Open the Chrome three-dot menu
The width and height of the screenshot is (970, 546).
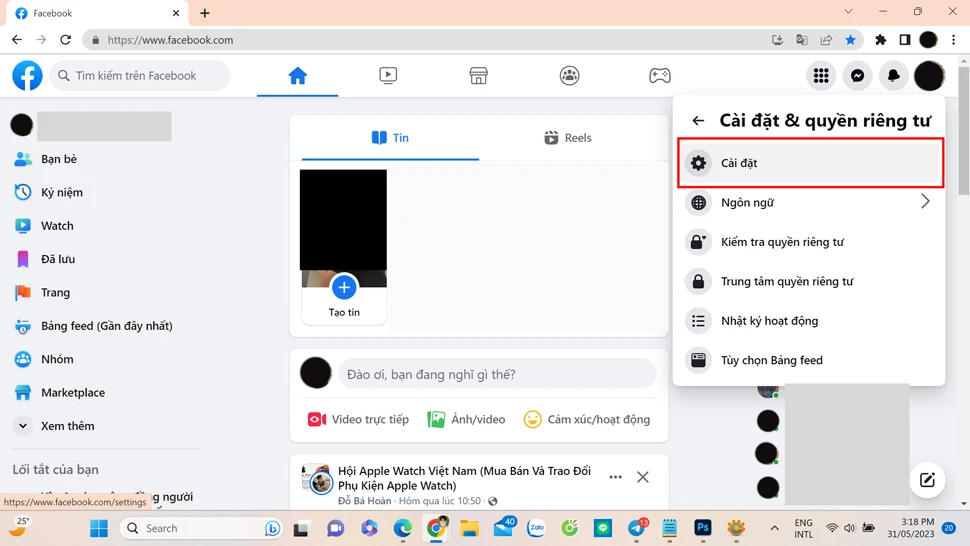click(953, 40)
